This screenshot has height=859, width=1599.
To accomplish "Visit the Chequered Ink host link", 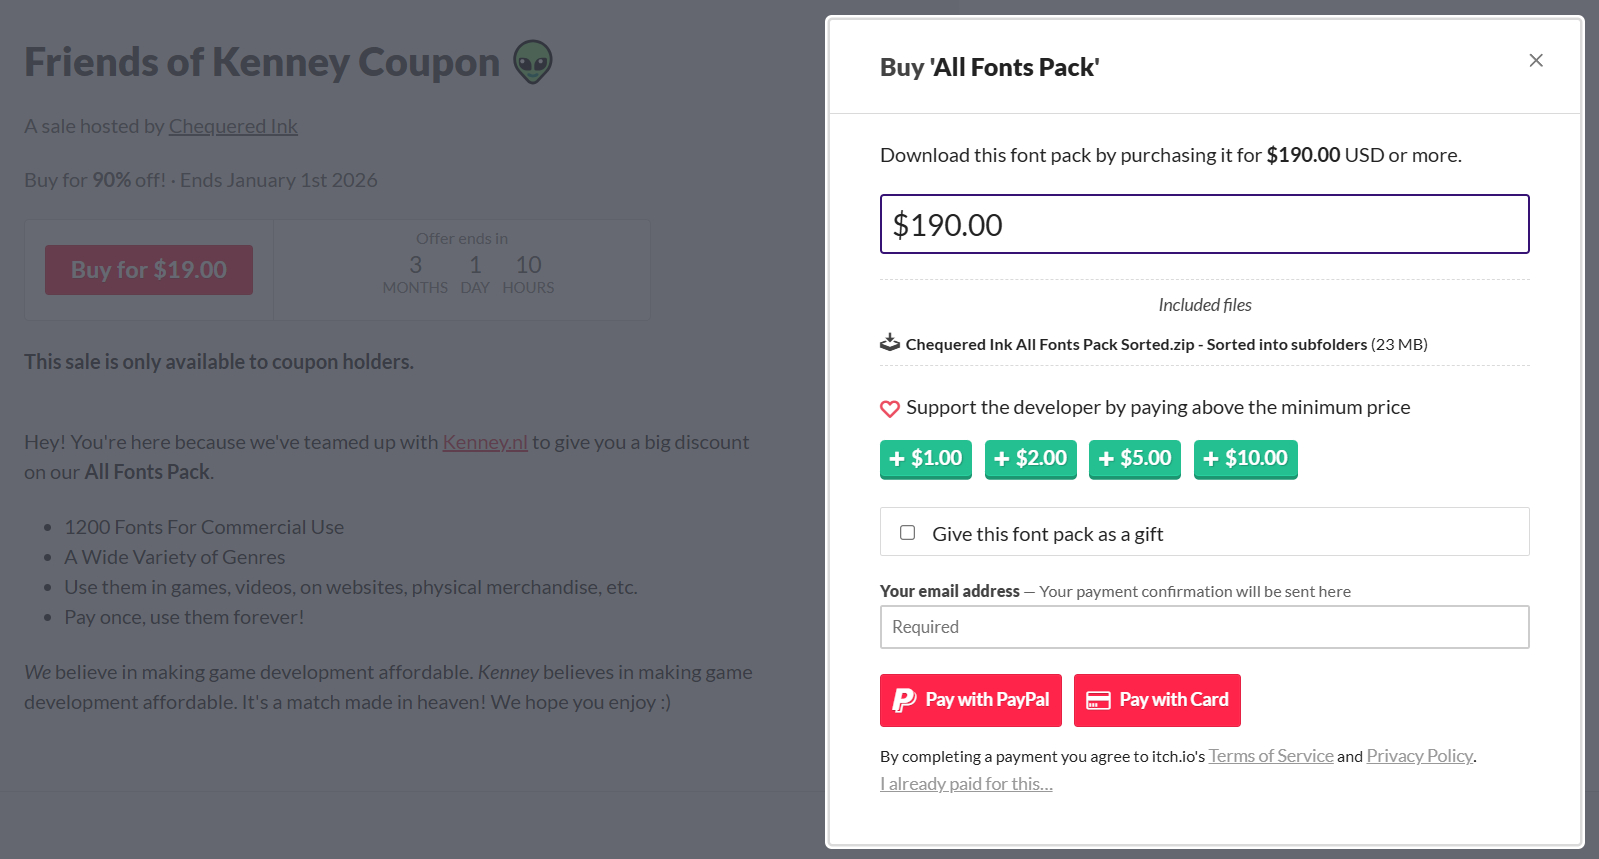I will pyautogui.click(x=233, y=126).
